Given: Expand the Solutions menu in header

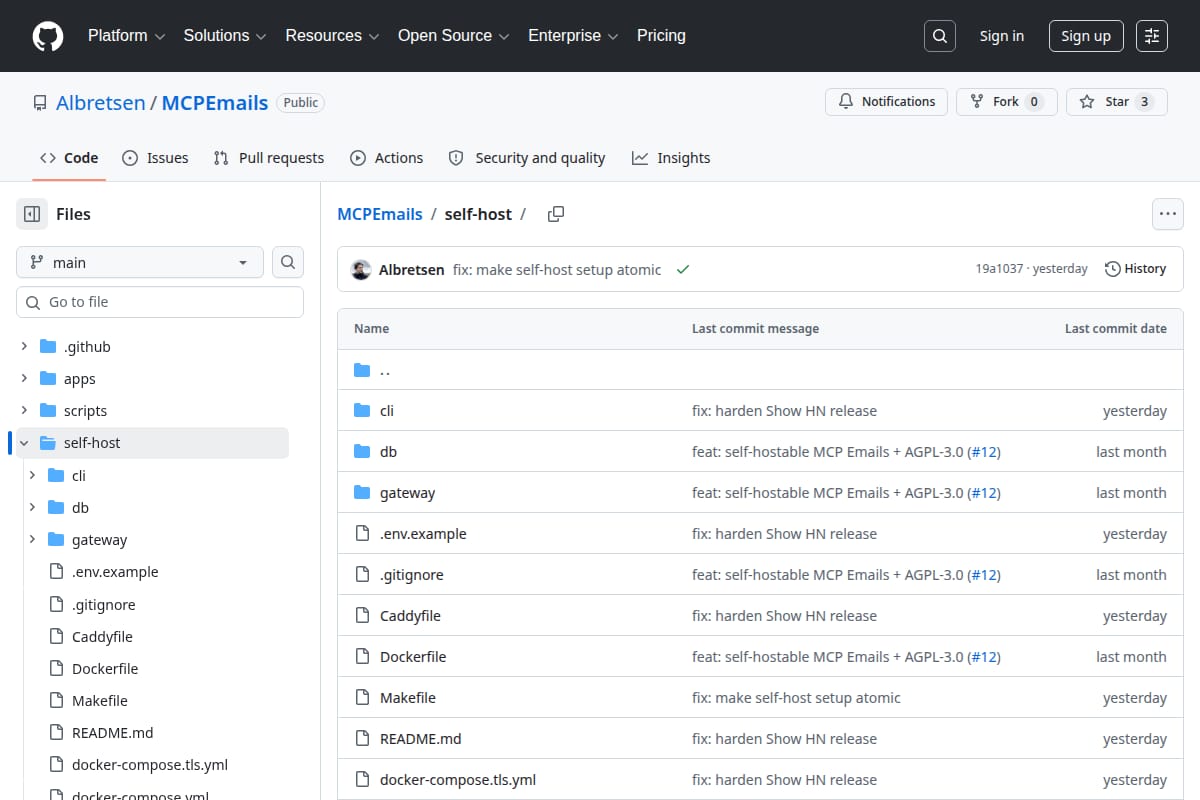Looking at the screenshot, I should click(225, 36).
